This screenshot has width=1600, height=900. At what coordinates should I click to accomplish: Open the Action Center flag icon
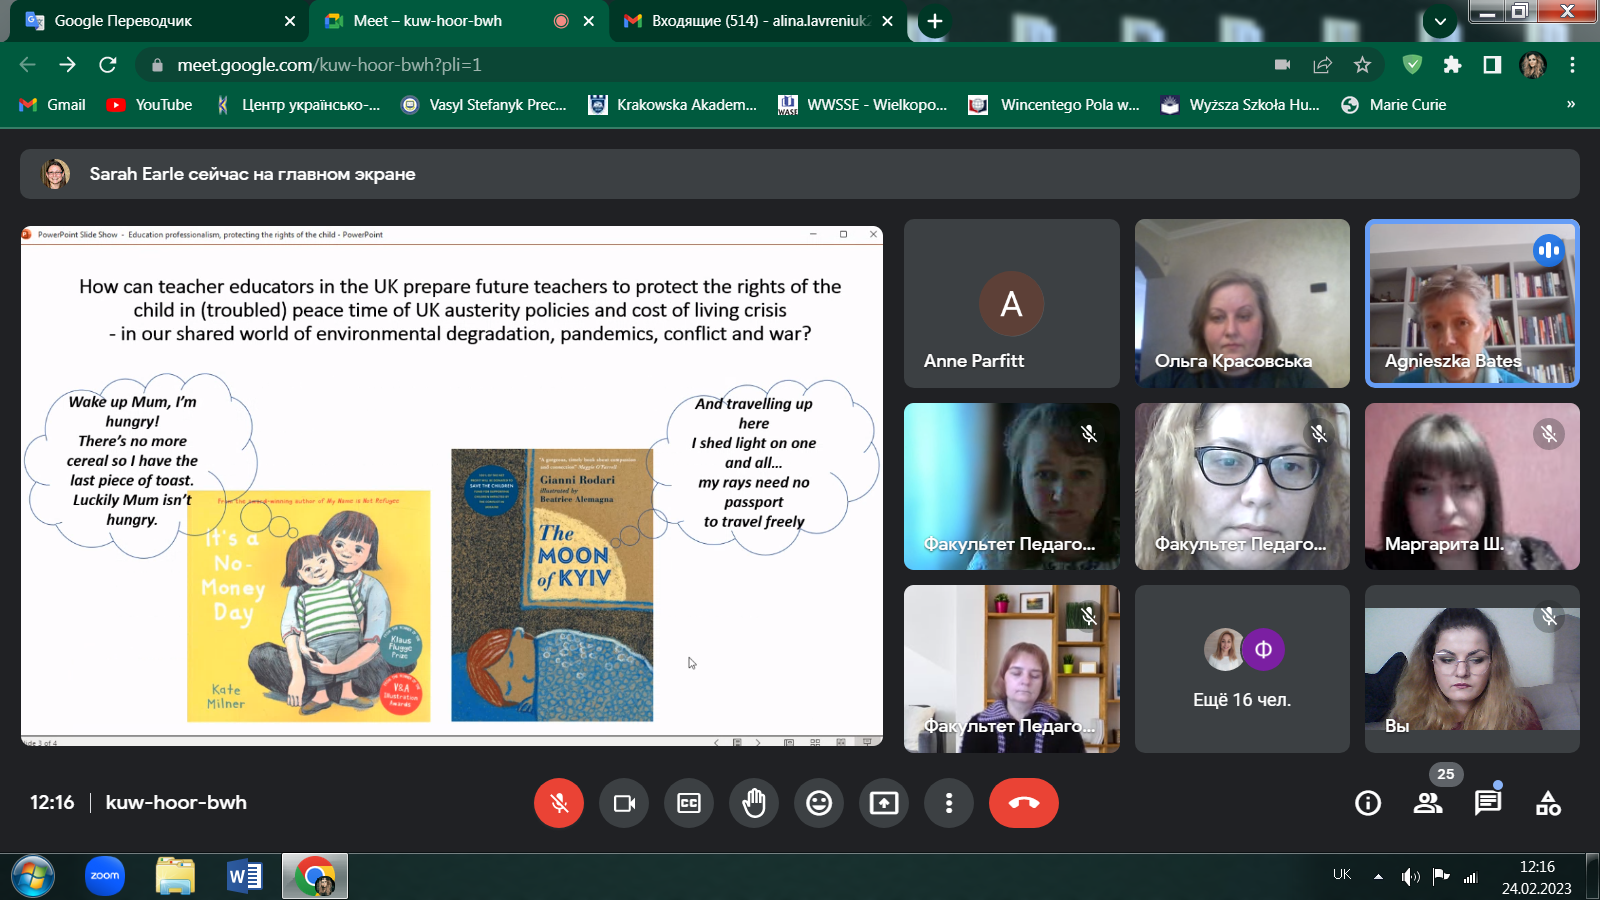(x=1441, y=876)
